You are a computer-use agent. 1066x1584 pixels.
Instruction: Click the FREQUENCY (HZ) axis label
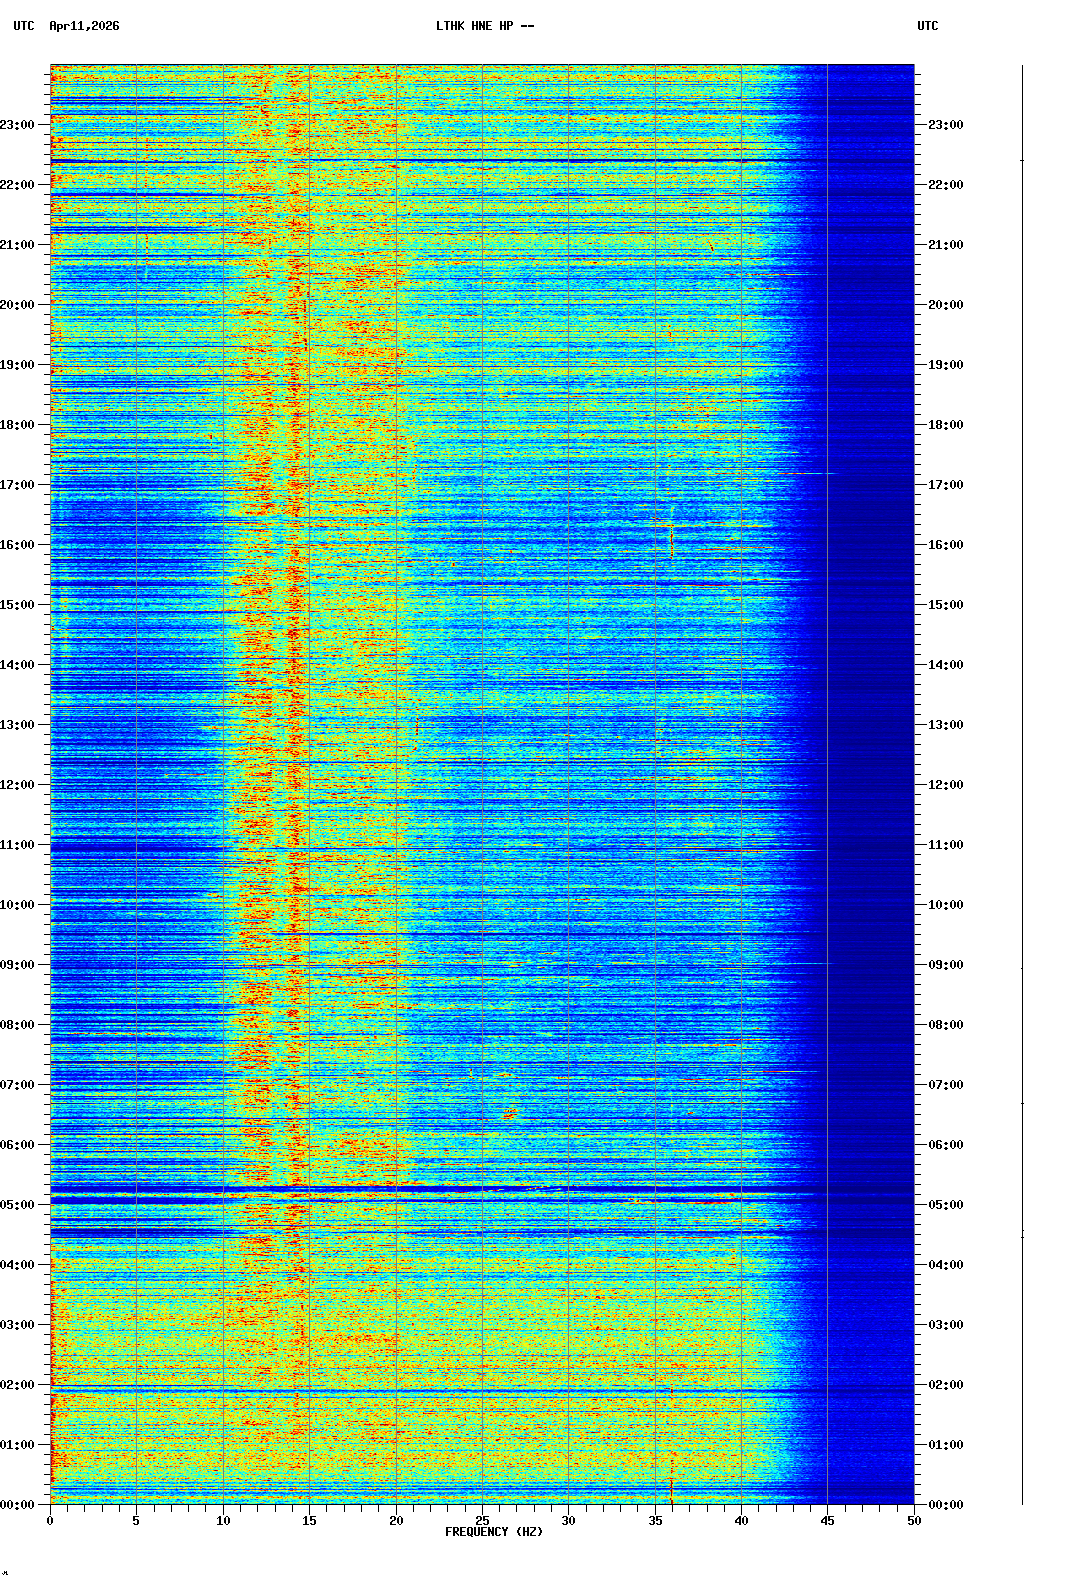(x=494, y=1532)
